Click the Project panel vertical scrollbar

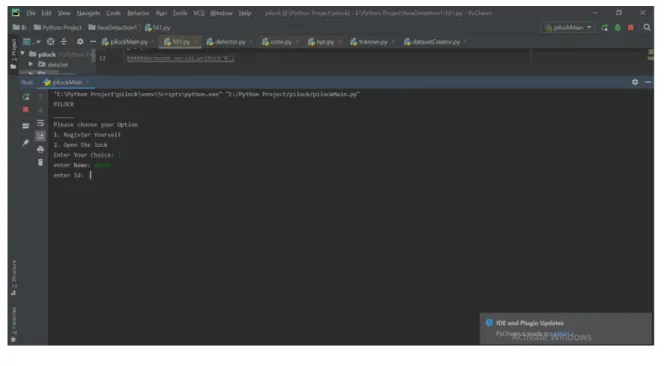(x=94, y=56)
